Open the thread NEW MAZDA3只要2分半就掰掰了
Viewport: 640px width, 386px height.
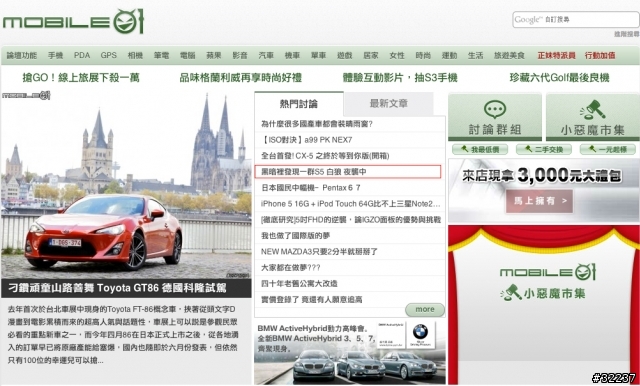pyautogui.click(x=320, y=252)
